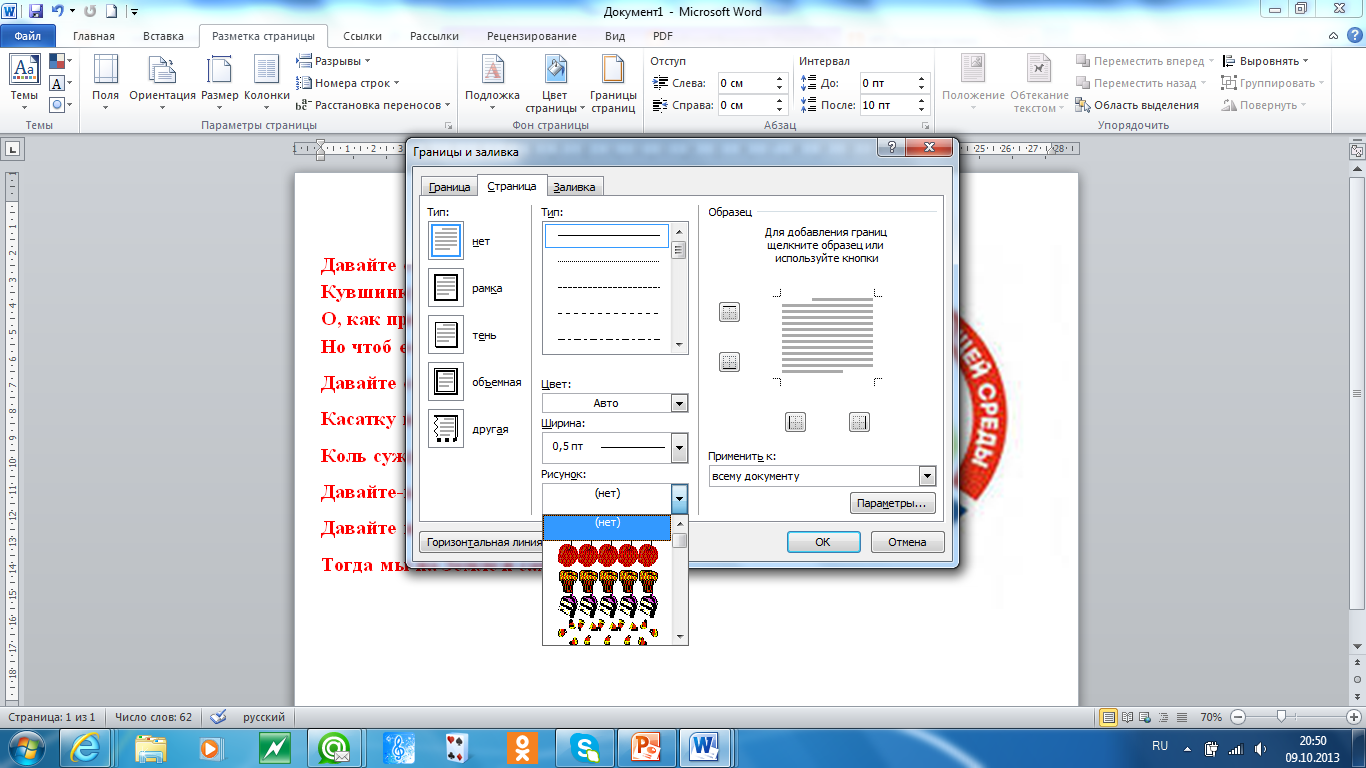Expand Расстановка переносов hyphenation dropdown
1366x768 pixels.
coord(374,105)
